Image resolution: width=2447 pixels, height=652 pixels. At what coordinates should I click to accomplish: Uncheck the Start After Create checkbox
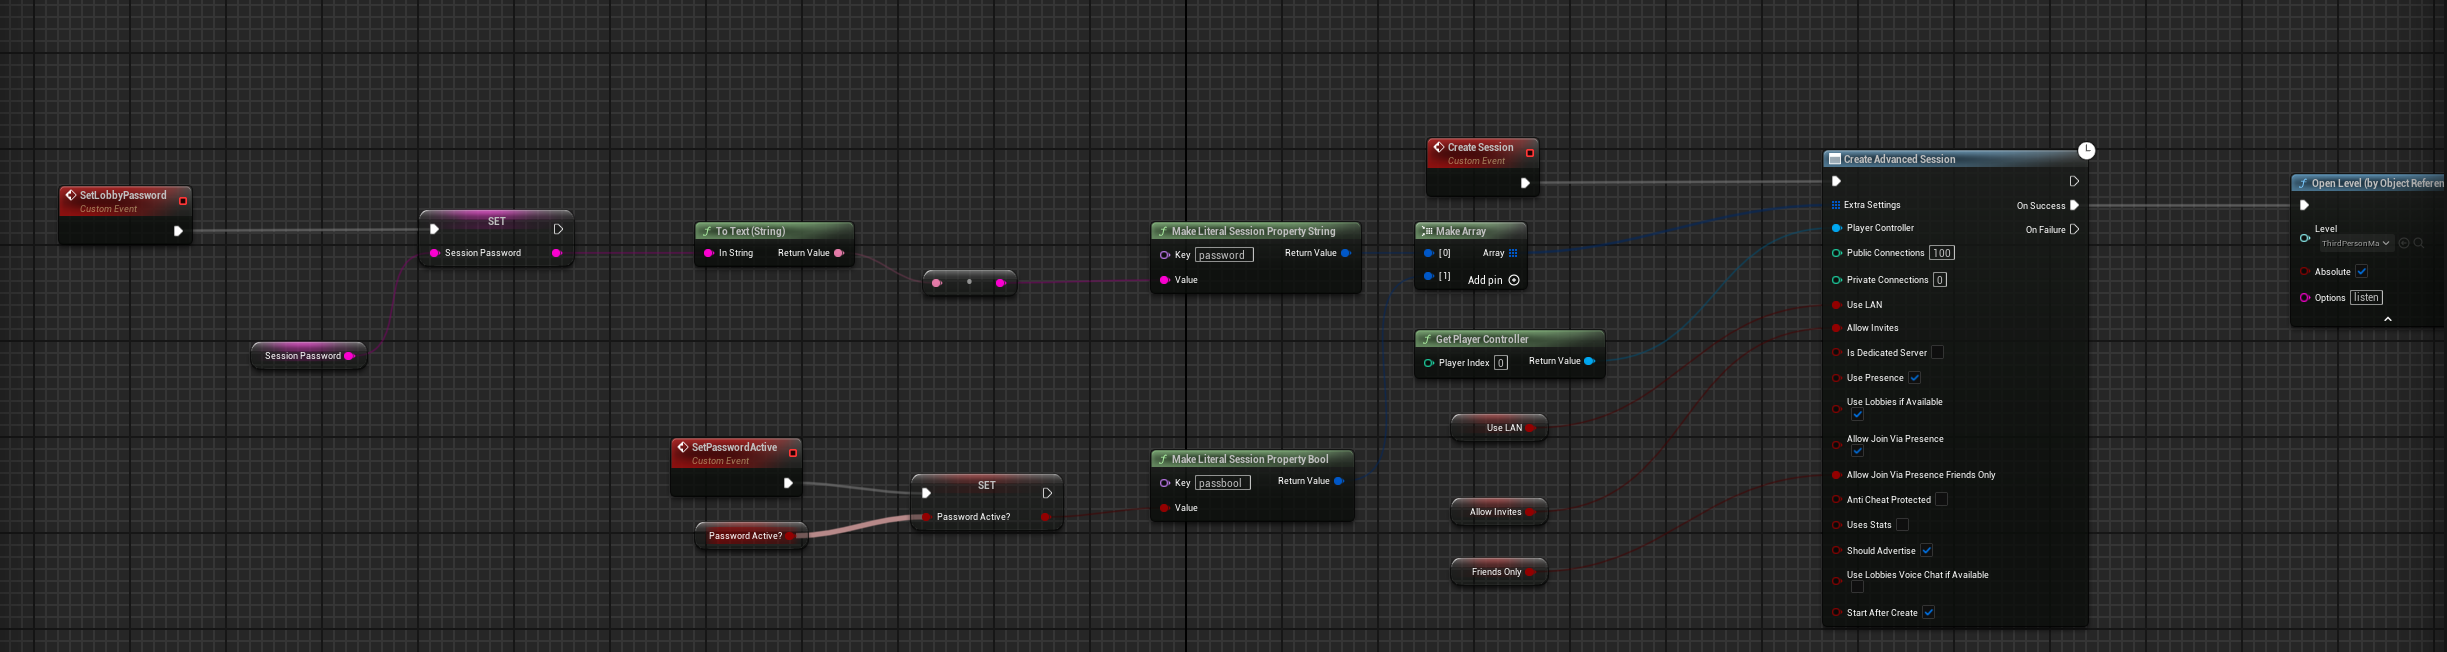point(1928,612)
